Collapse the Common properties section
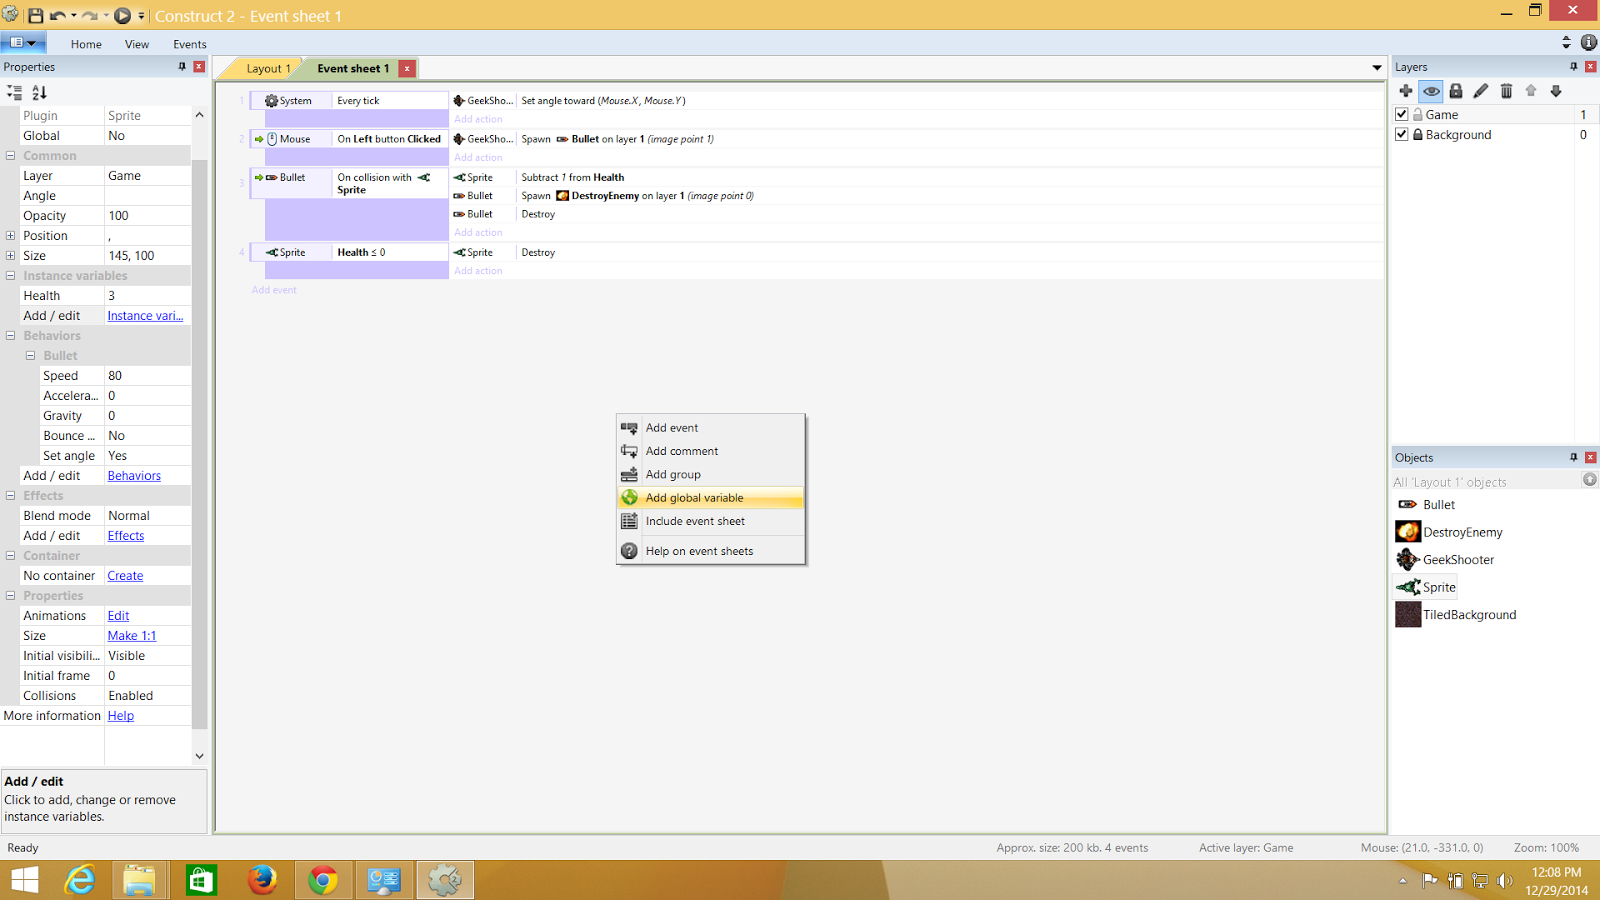The width and height of the screenshot is (1600, 900). tap(10, 156)
